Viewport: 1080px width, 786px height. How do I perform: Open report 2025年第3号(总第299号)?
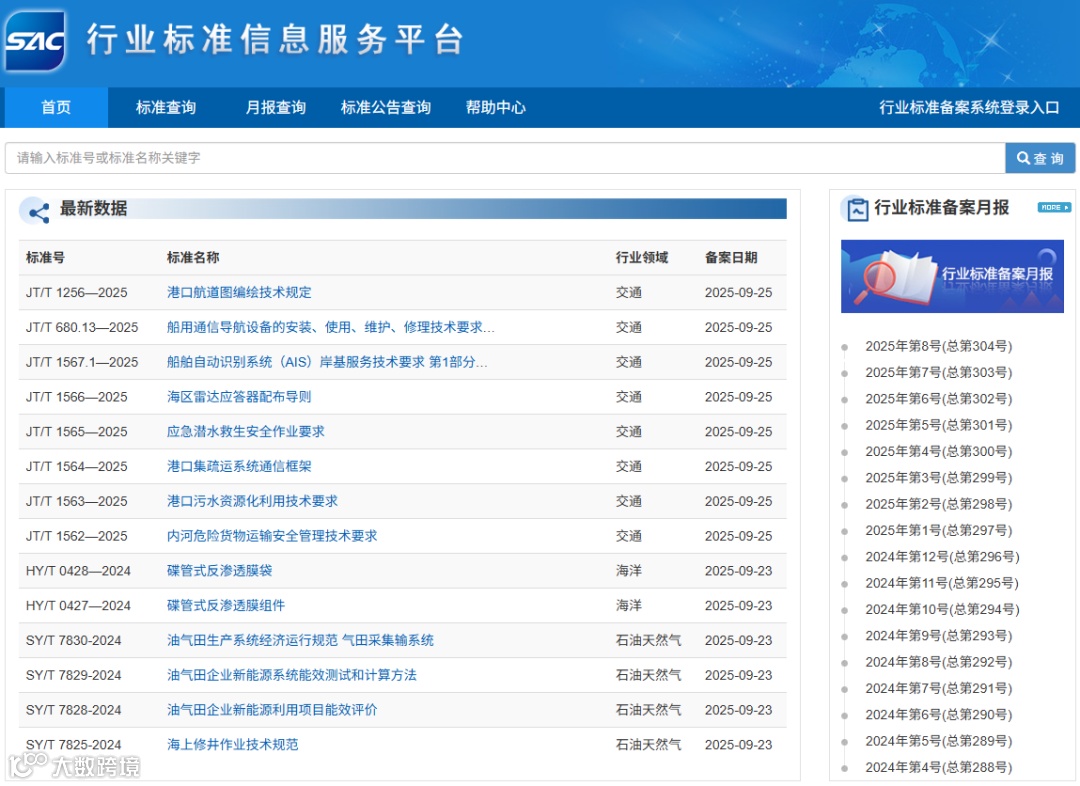(939, 478)
